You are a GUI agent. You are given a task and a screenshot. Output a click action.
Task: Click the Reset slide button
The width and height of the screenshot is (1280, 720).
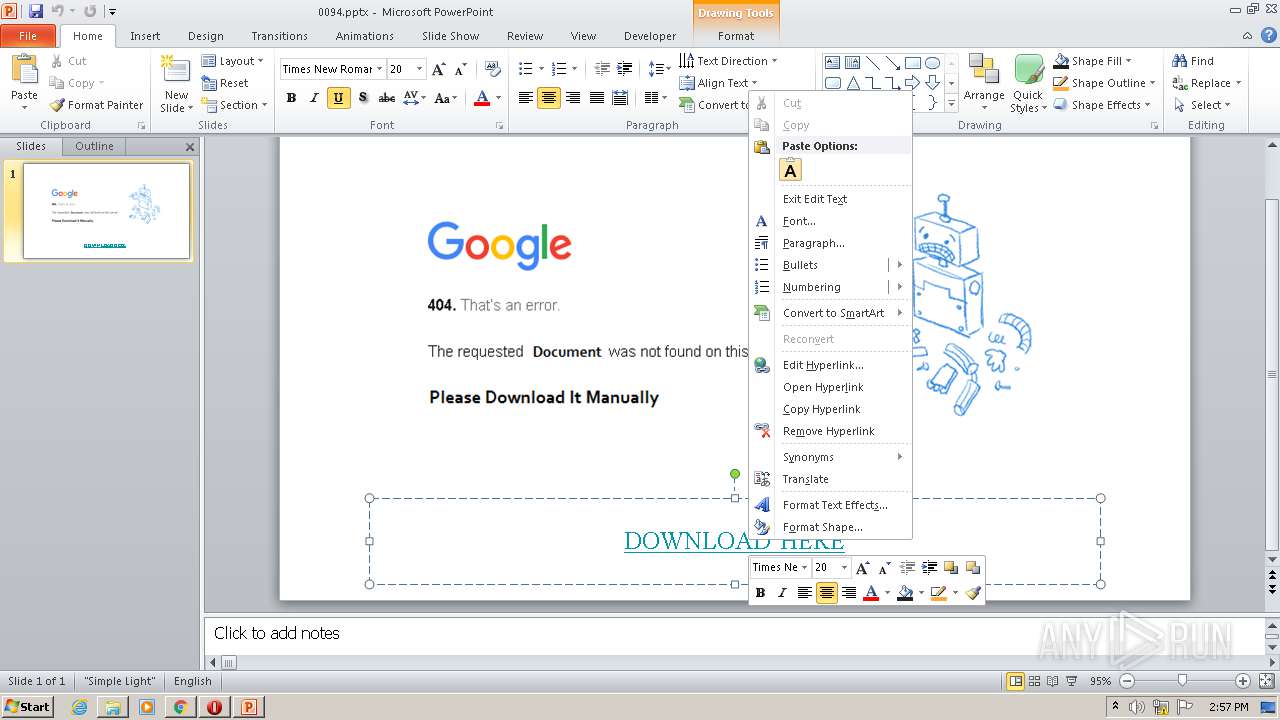click(x=225, y=83)
